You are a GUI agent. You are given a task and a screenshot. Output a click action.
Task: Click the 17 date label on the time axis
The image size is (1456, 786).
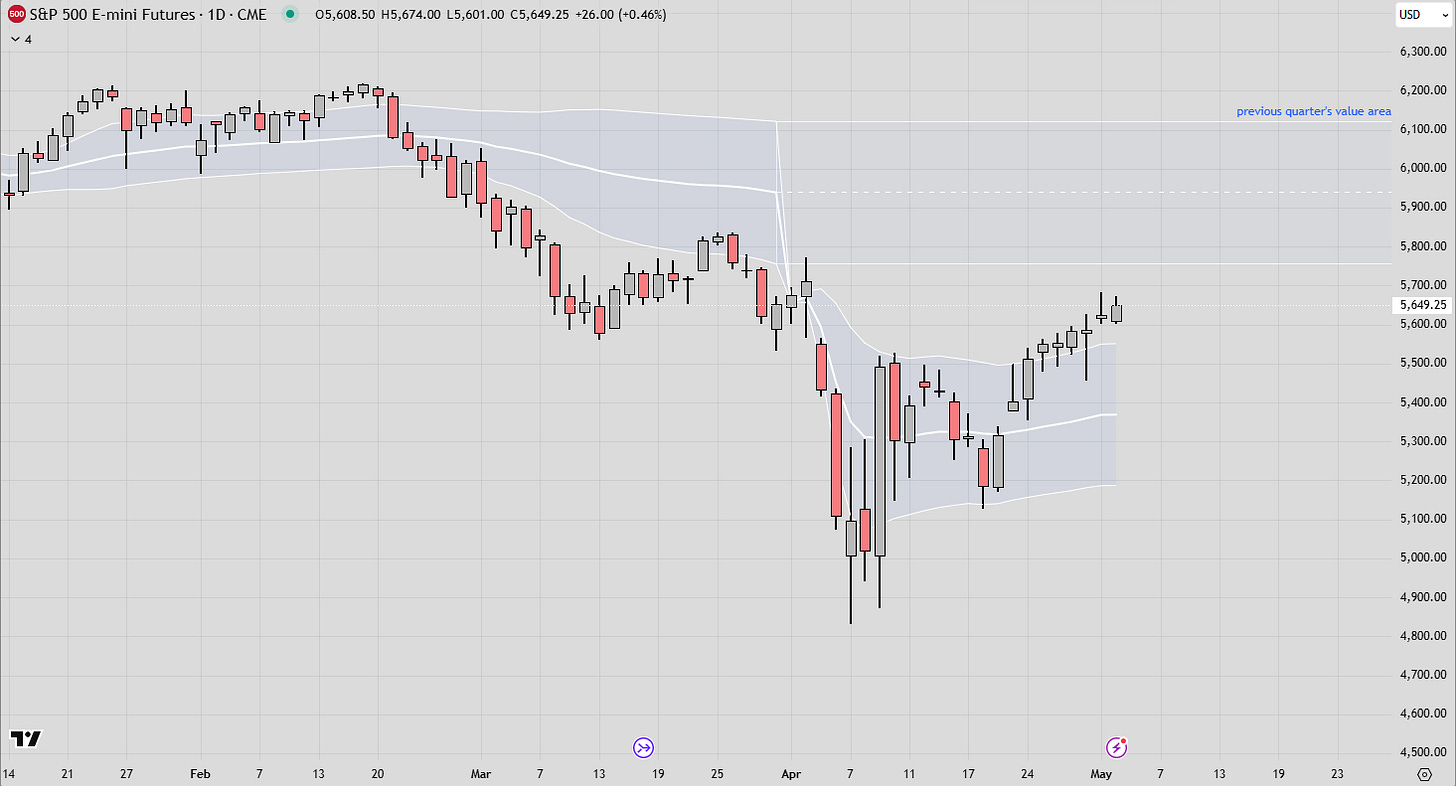967,774
